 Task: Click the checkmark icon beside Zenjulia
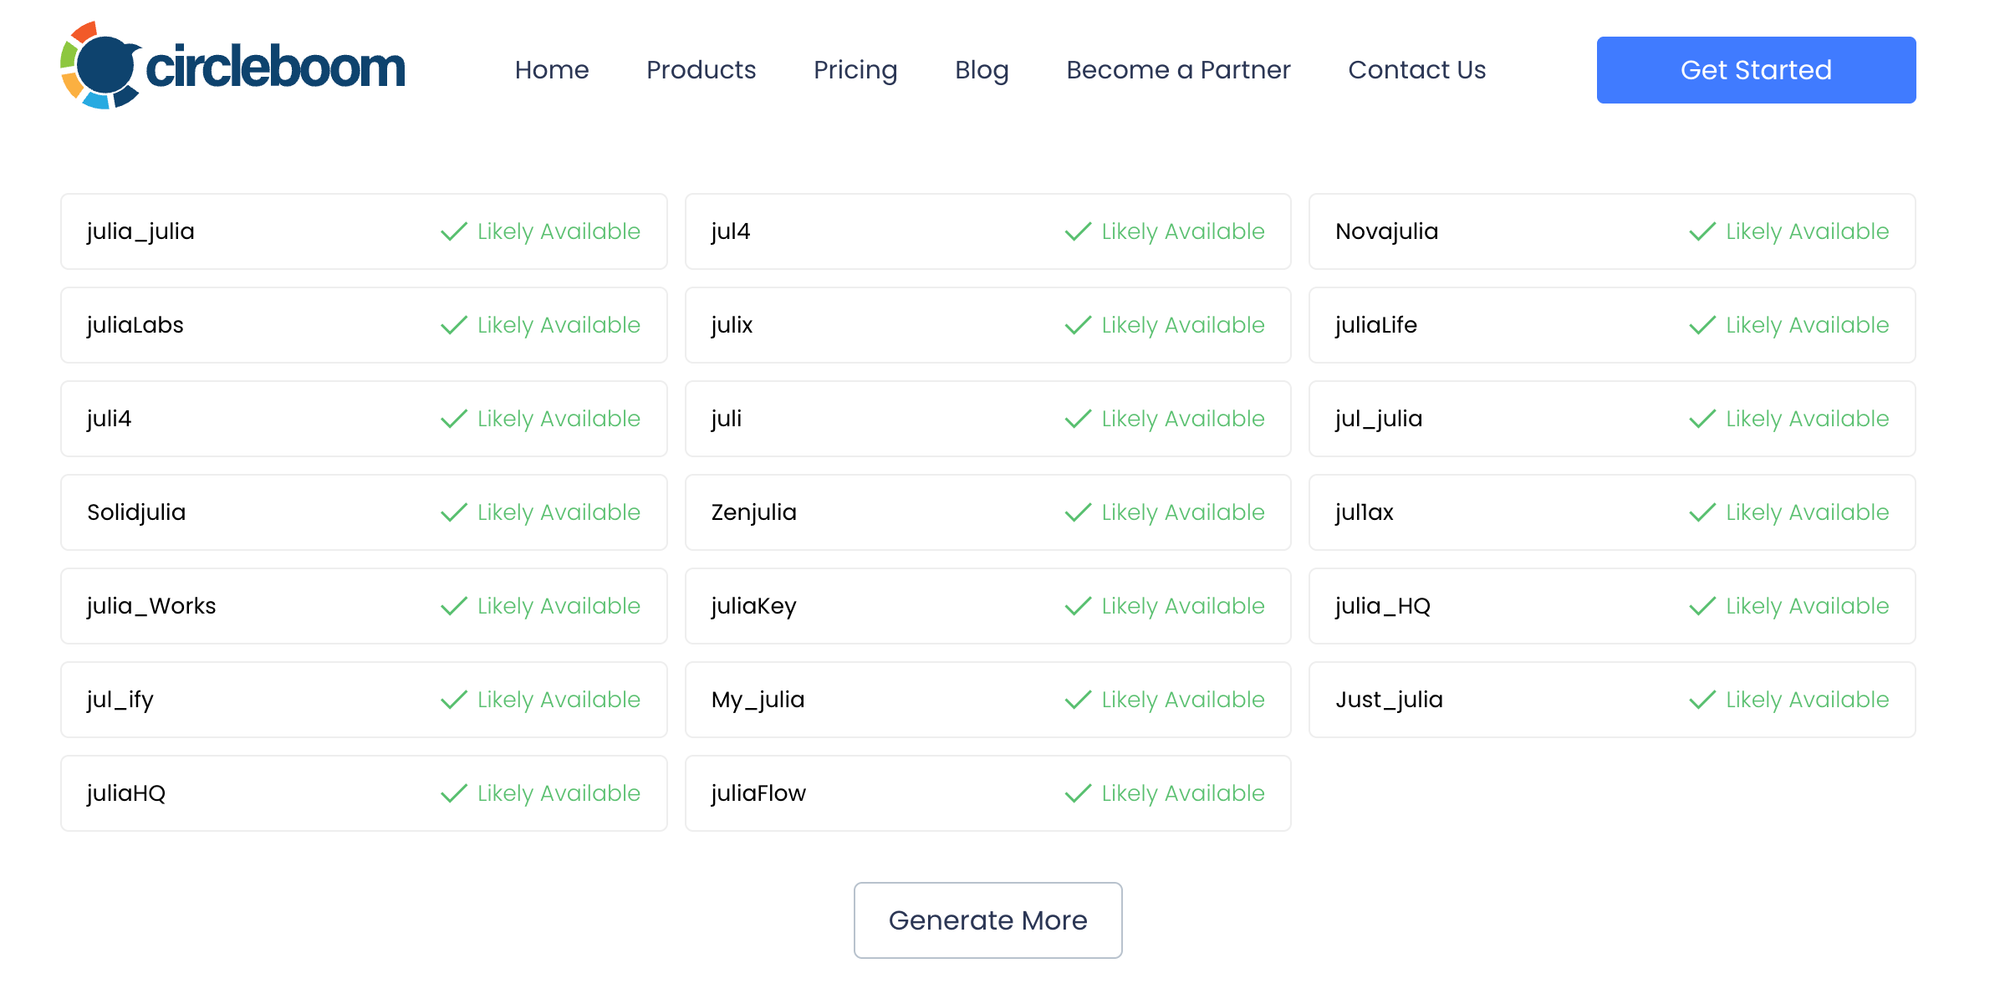tap(1078, 513)
